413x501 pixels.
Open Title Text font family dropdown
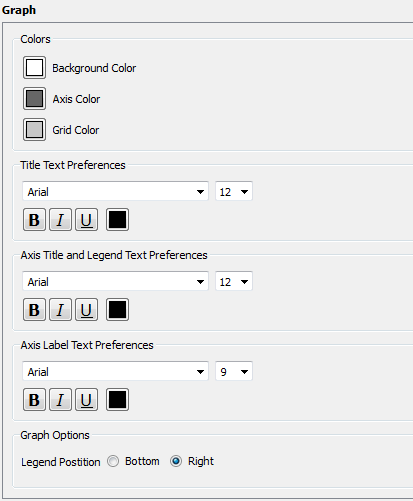(115, 191)
